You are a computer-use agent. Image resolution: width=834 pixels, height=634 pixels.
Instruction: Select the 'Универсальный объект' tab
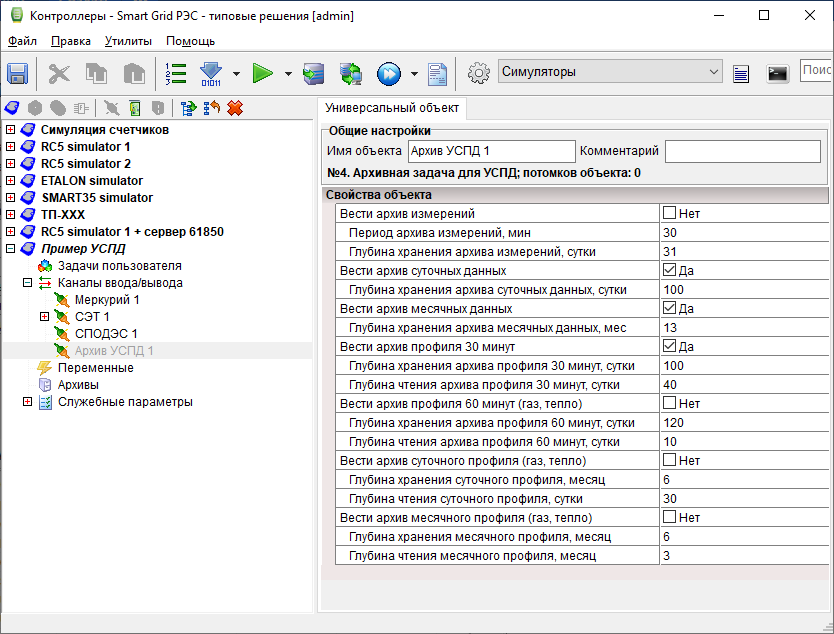coord(392,107)
